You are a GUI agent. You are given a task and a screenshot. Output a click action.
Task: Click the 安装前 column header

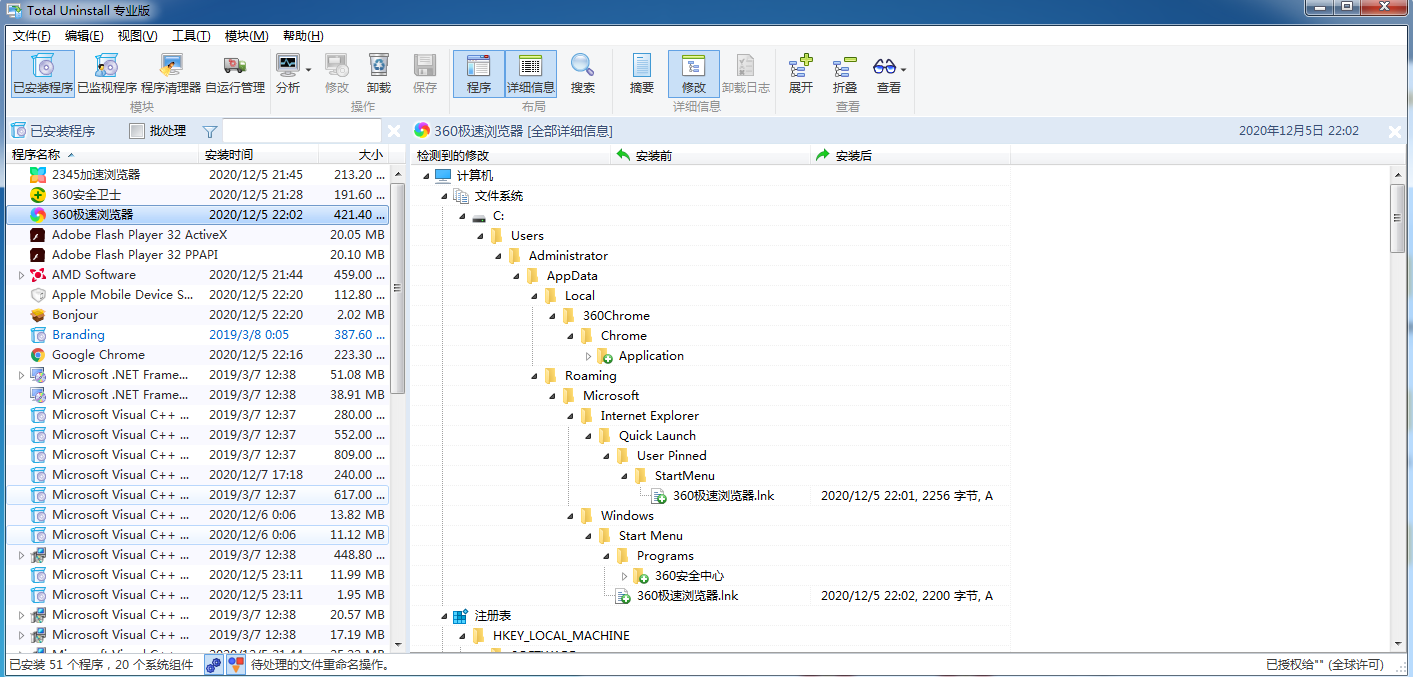pos(710,155)
